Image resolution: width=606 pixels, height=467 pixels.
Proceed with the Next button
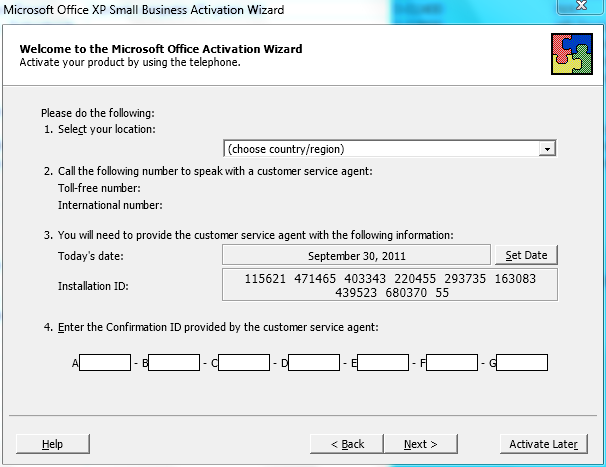tap(420, 444)
